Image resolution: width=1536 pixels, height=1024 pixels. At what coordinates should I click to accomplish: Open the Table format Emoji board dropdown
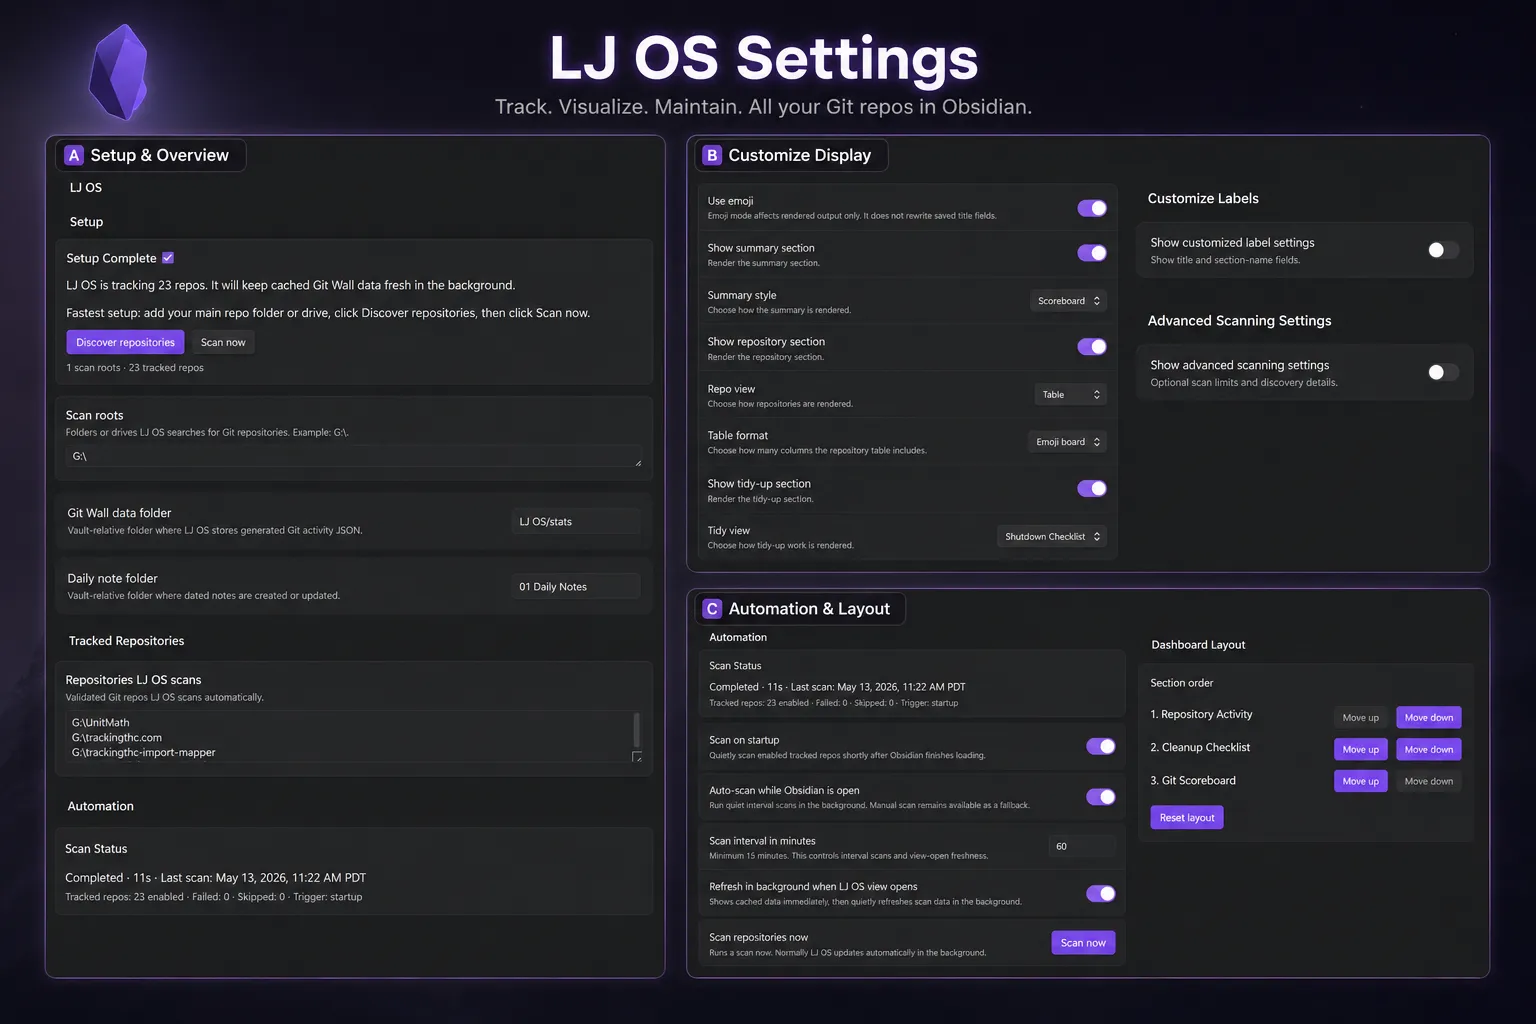pyautogui.click(x=1067, y=442)
